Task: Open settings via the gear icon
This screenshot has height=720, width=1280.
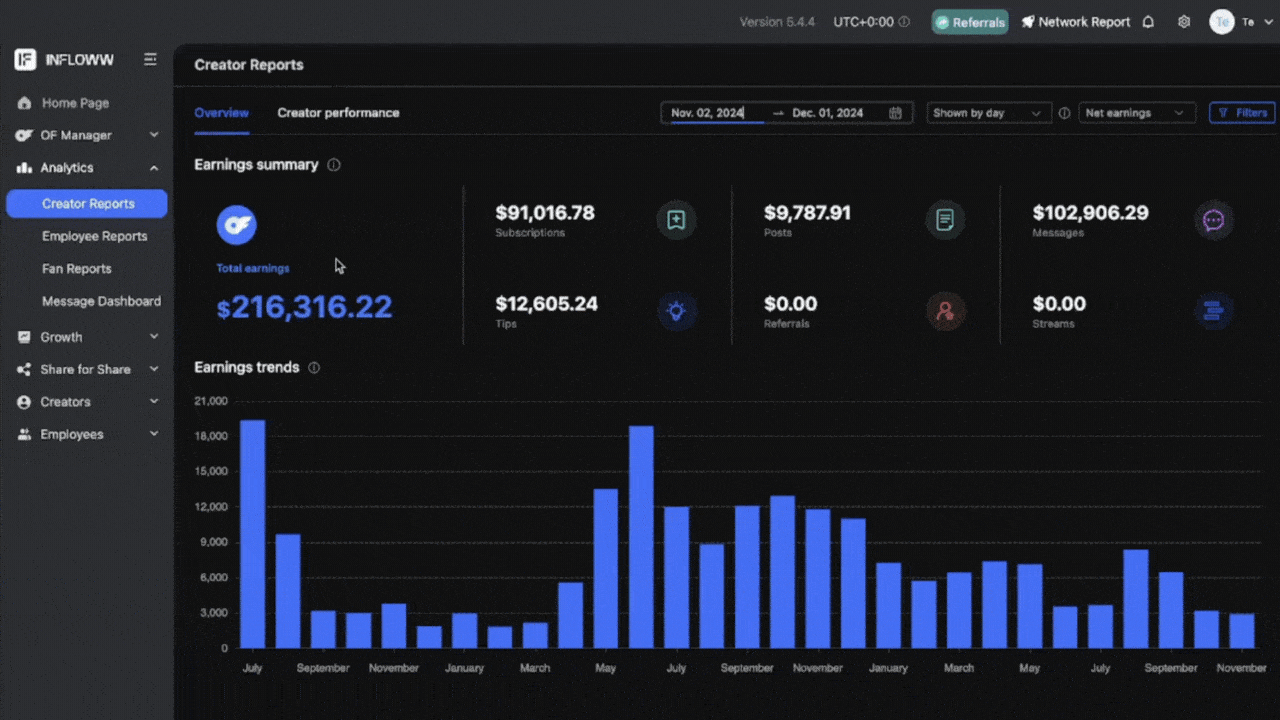Action: 1184,22
